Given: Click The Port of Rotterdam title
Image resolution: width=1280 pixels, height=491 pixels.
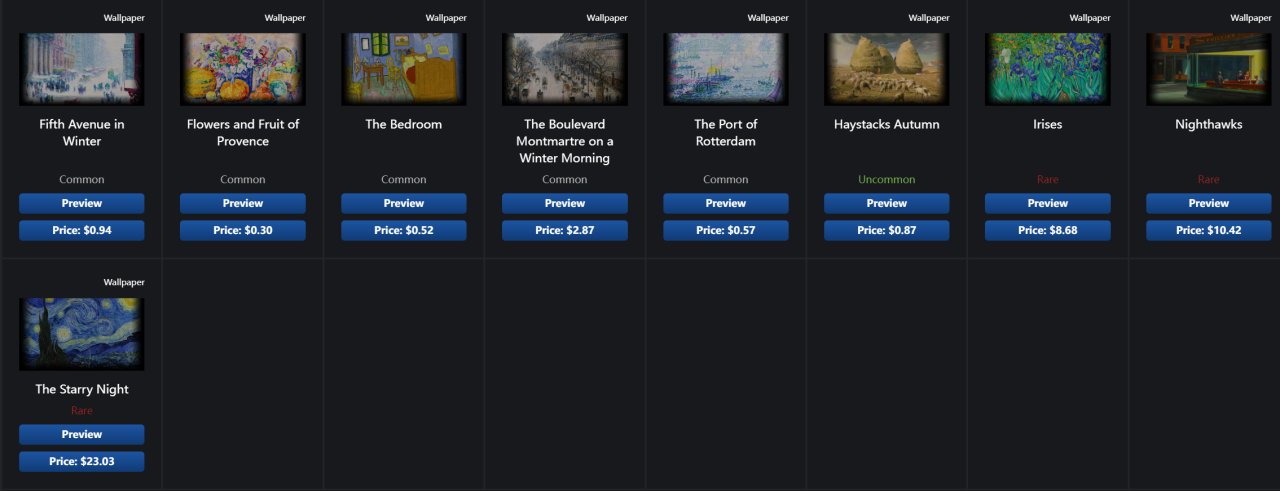Looking at the screenshot, I should click(726, 133).
